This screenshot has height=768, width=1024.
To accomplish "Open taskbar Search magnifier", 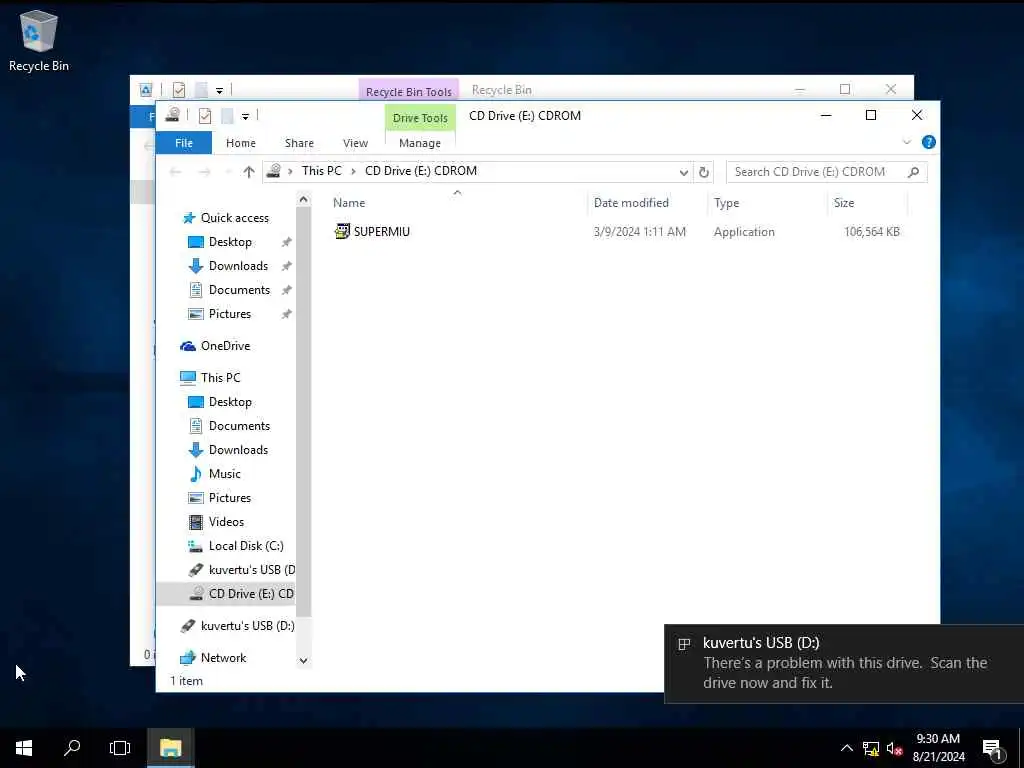I will tap(72, 748).
